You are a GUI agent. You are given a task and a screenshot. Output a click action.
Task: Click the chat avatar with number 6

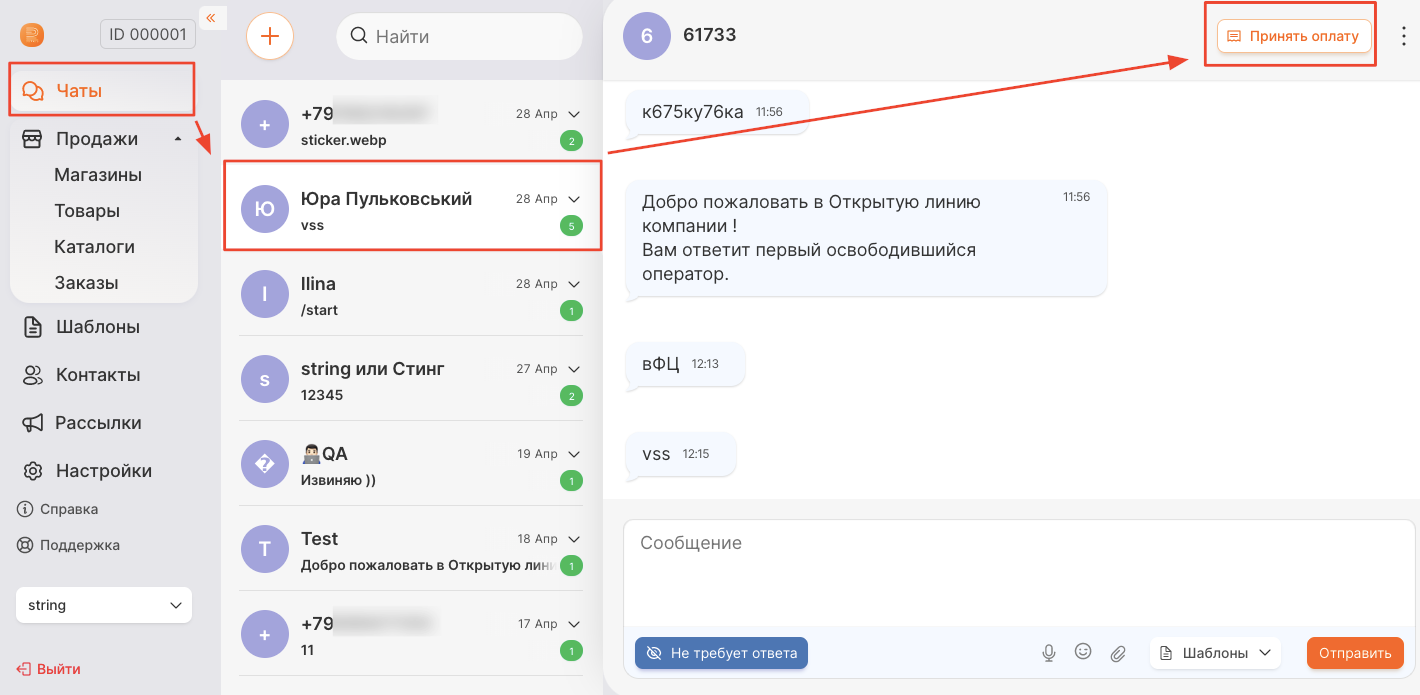click(x=647, y=36)
